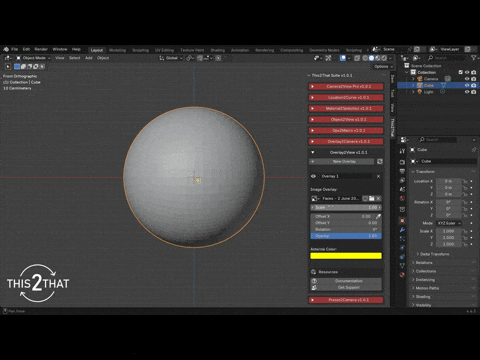Click the Documentation button
Image resolution: width=480 pixels, height=360 pixels.
[x=346, y=281]
